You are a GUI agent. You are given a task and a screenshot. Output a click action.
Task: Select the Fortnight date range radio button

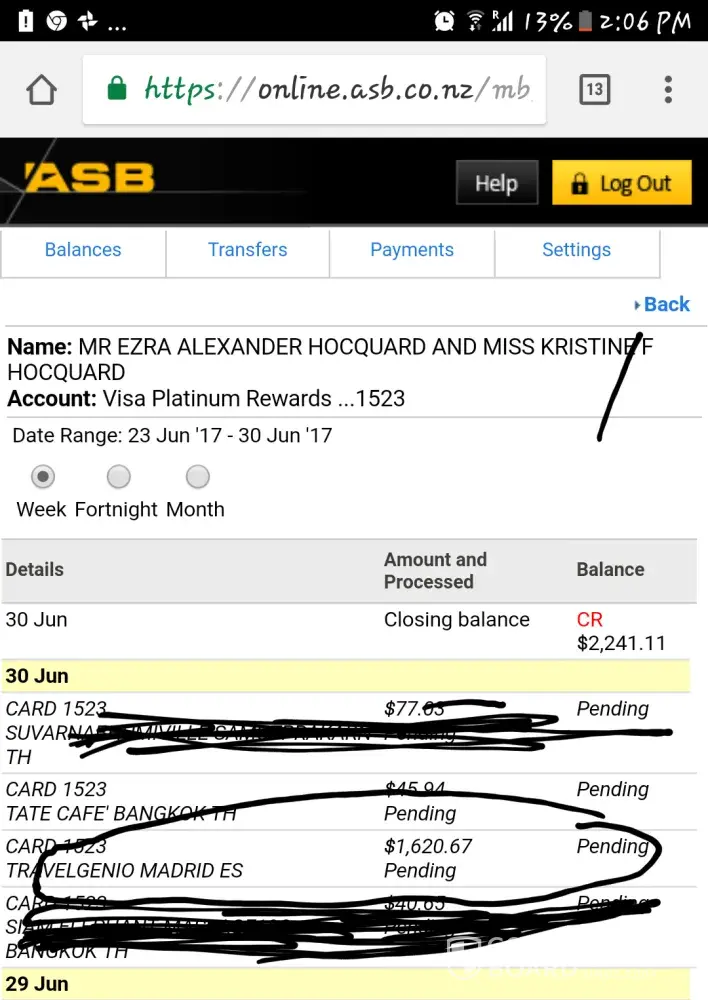[x=119, y=476]
